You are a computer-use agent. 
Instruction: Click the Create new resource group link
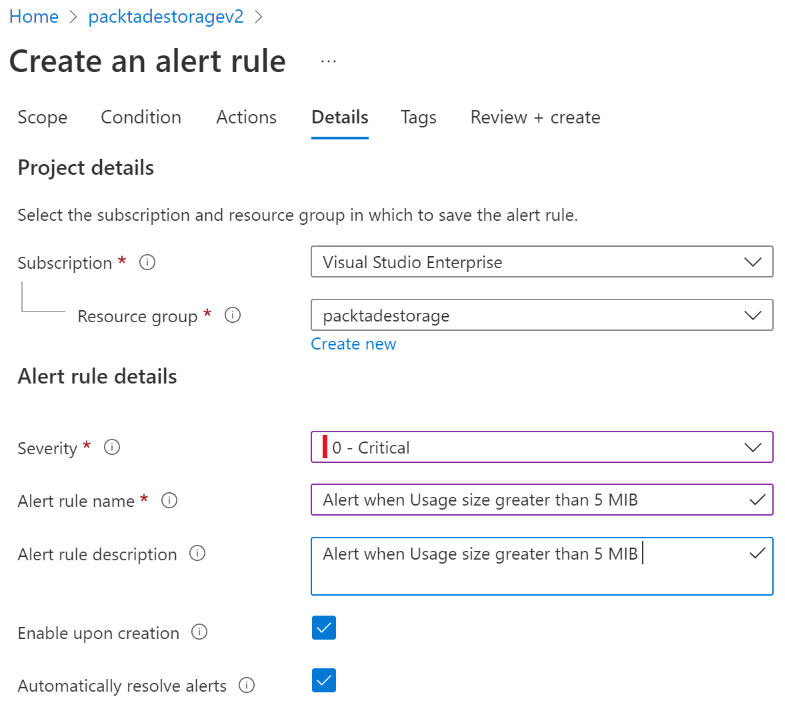(x=353, y=344)
